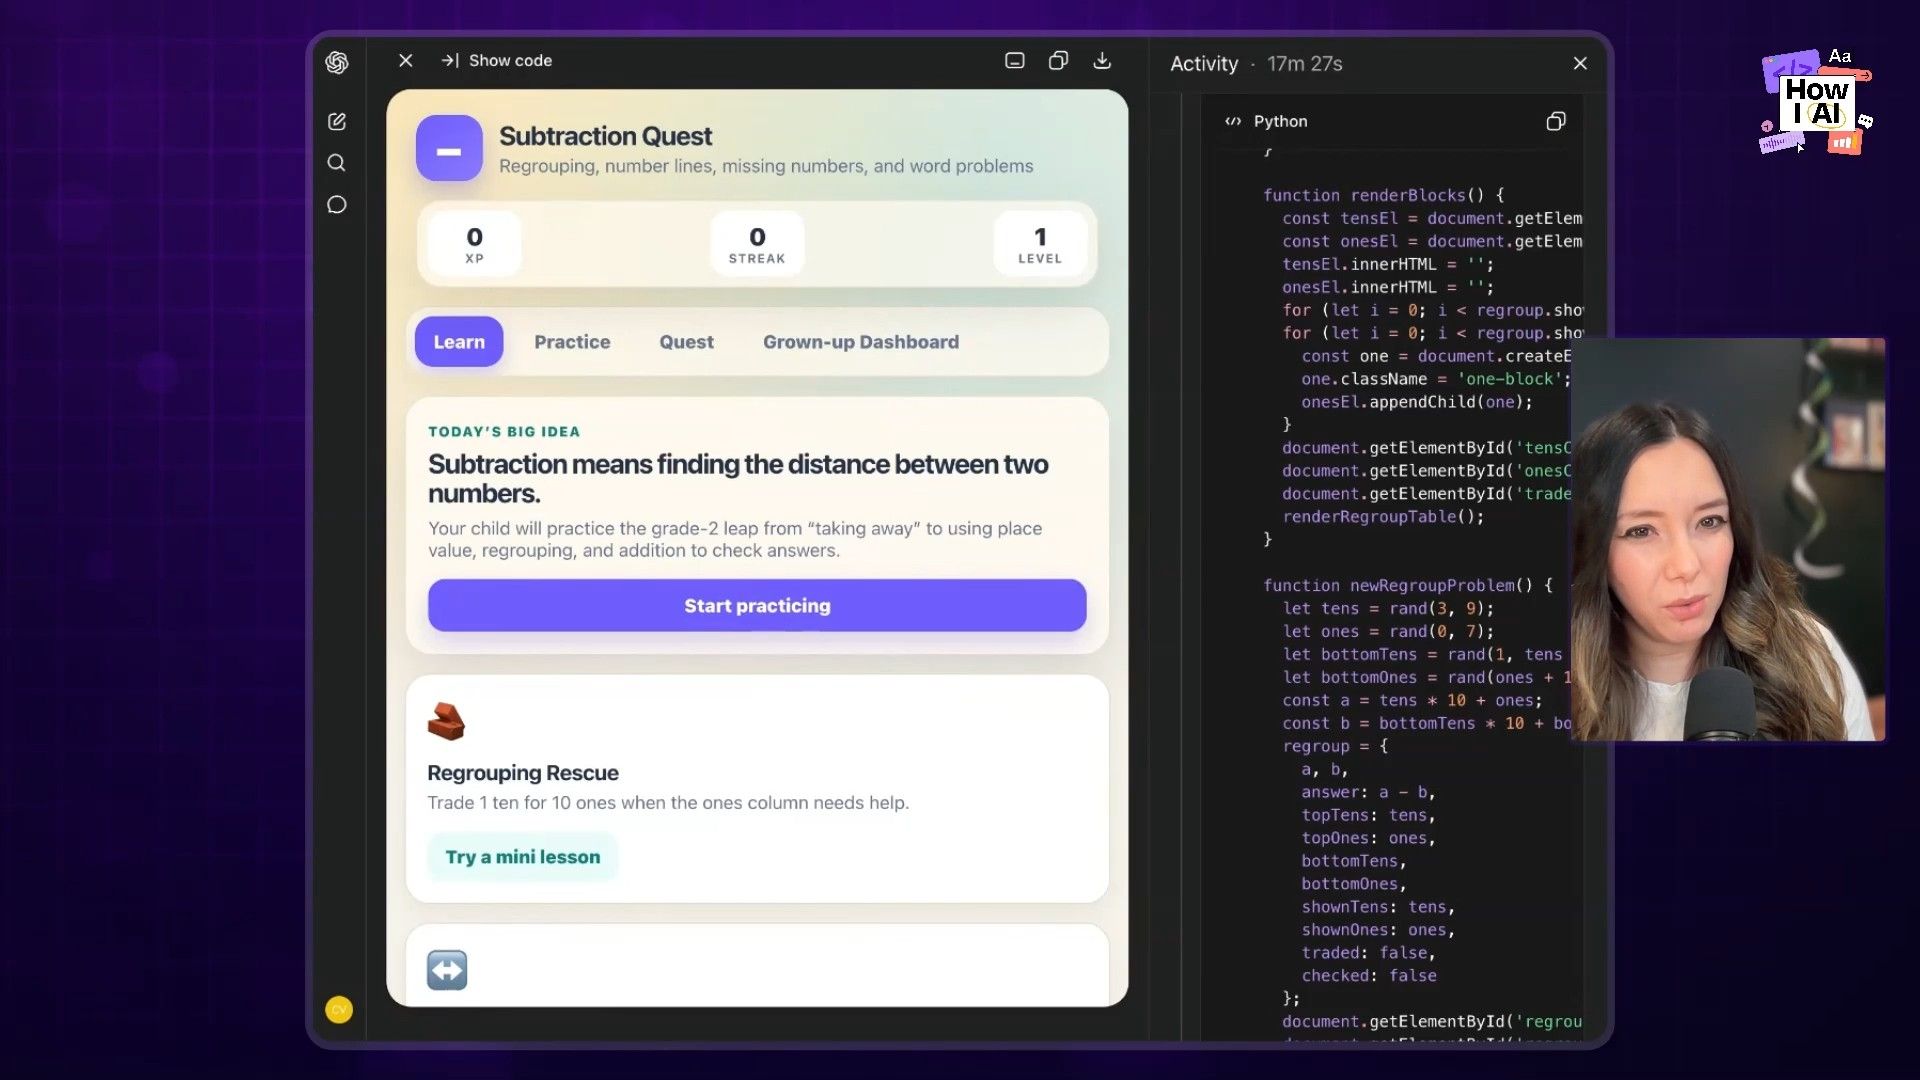Open search with the magnifier icon
This screenshot has height=1080, width=1920.
337,163
